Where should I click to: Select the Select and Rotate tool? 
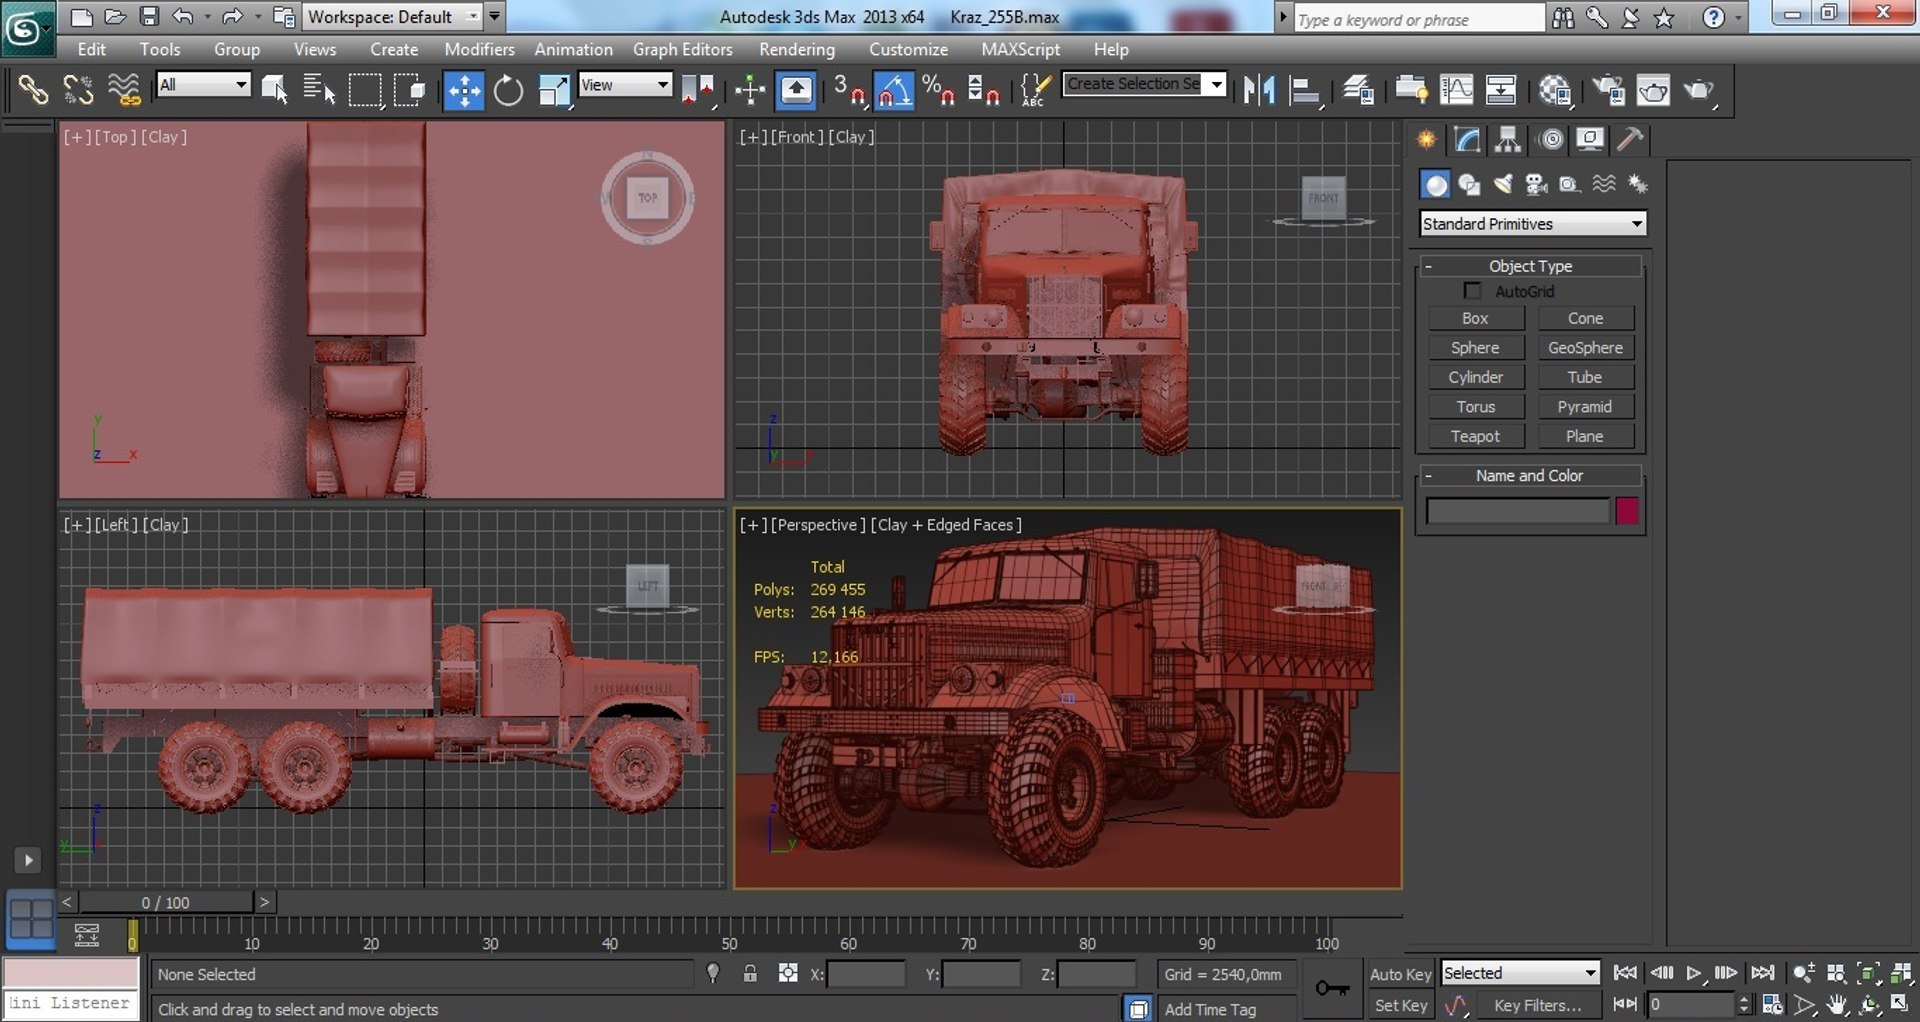click(x=508, y=91)
